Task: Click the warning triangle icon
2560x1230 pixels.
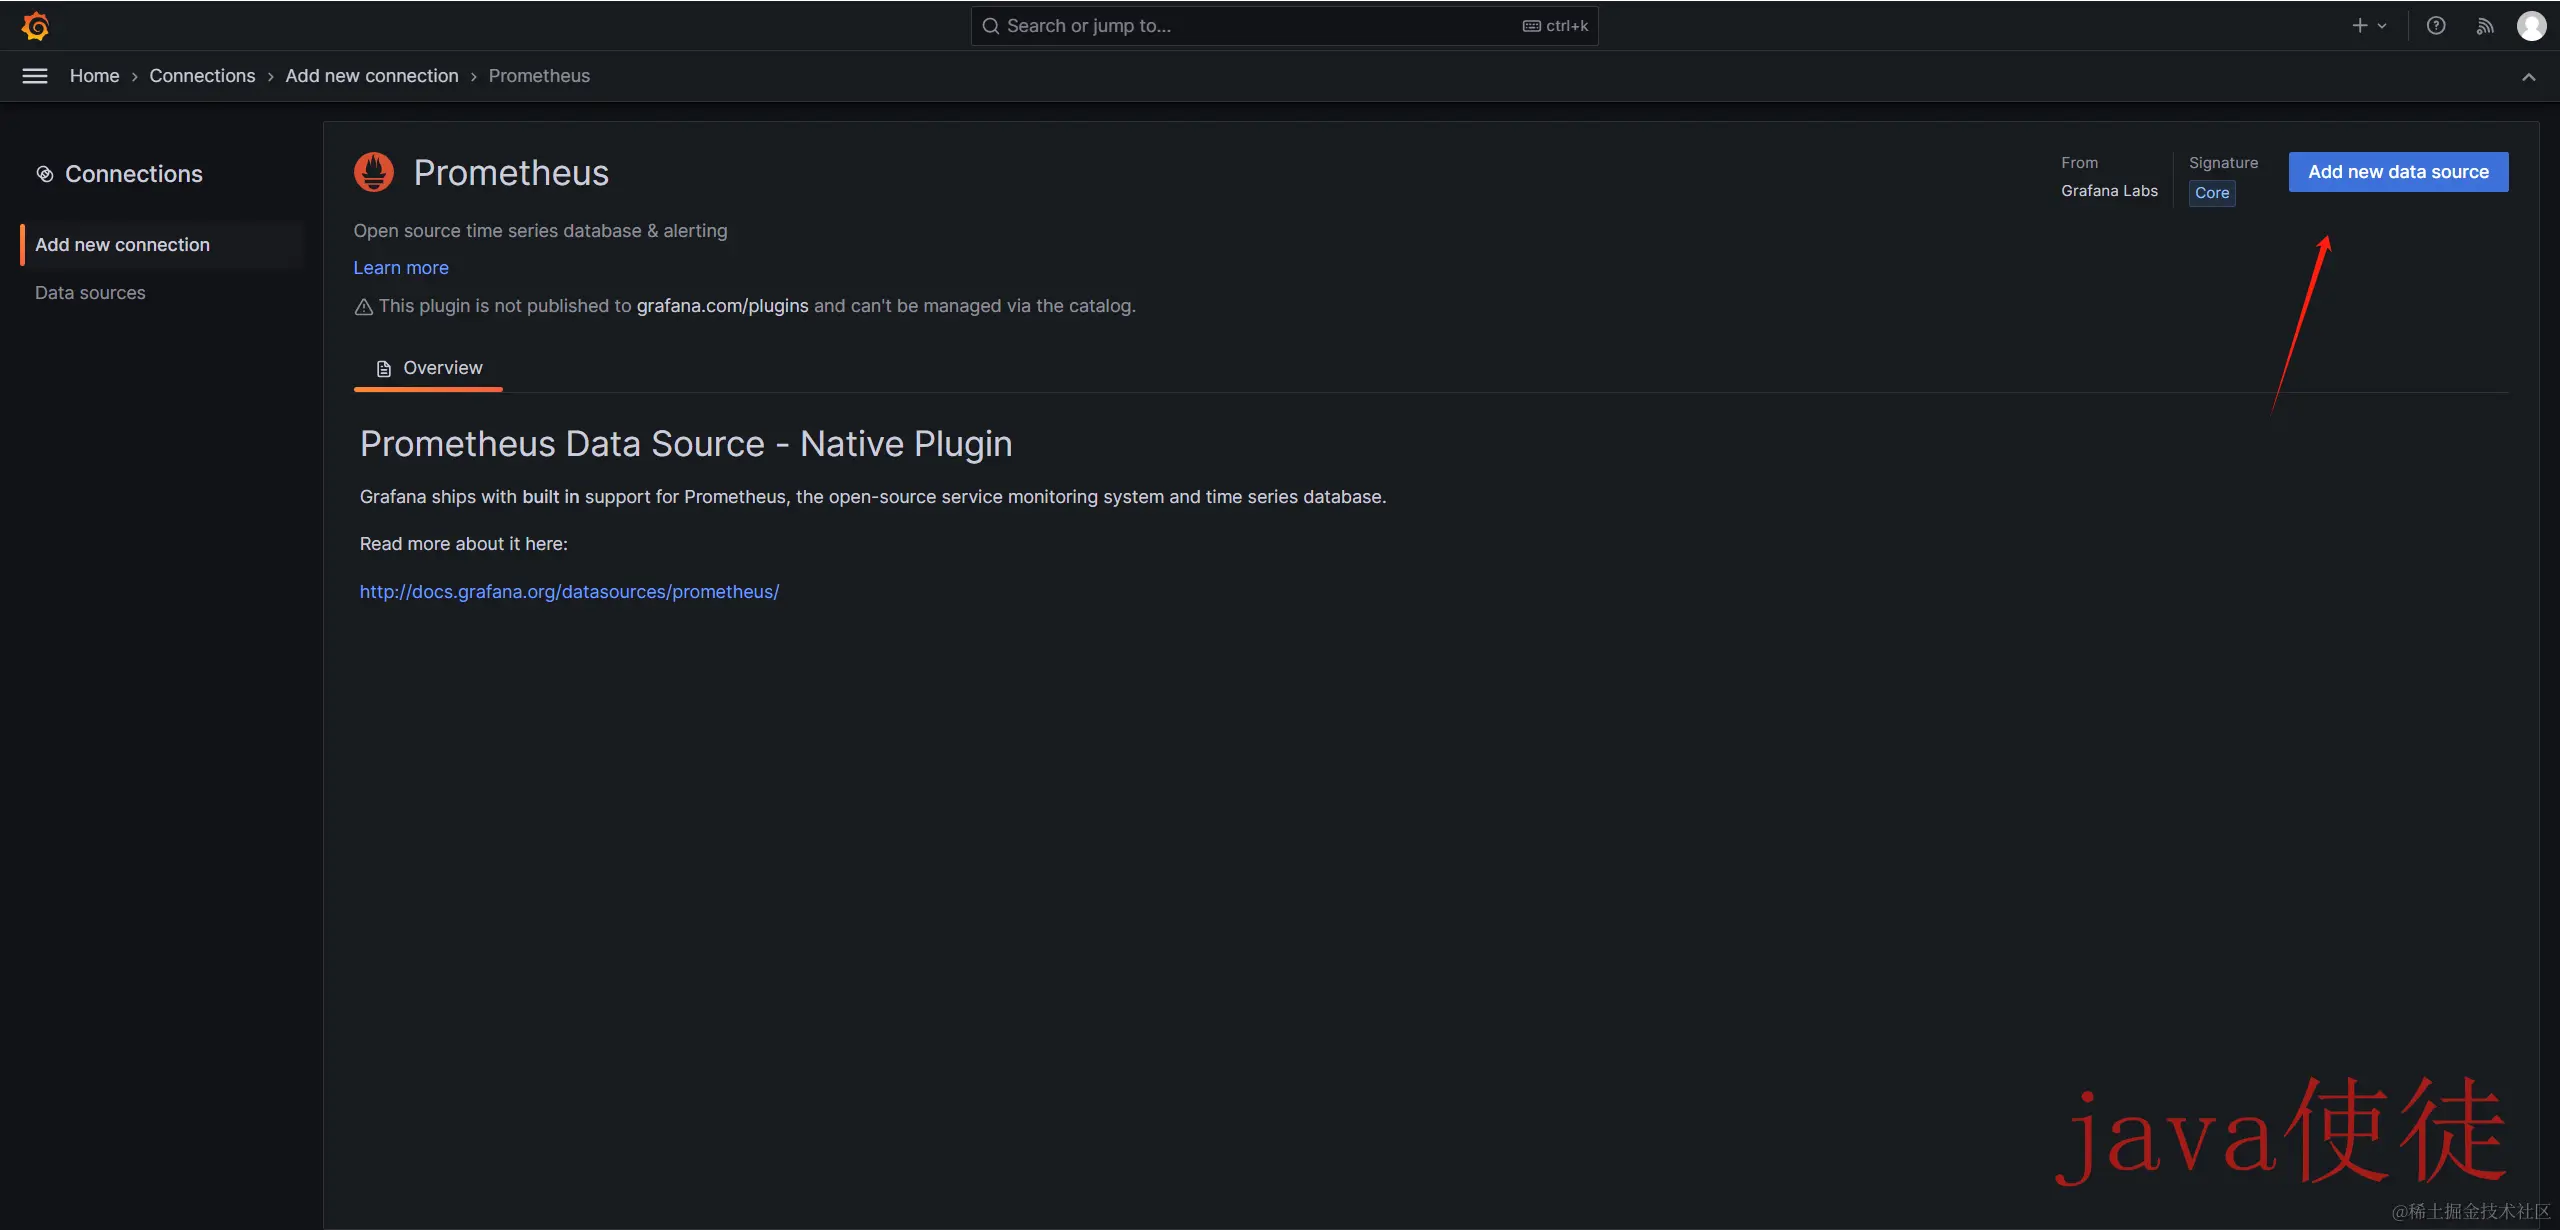Action: coord(364,307)
